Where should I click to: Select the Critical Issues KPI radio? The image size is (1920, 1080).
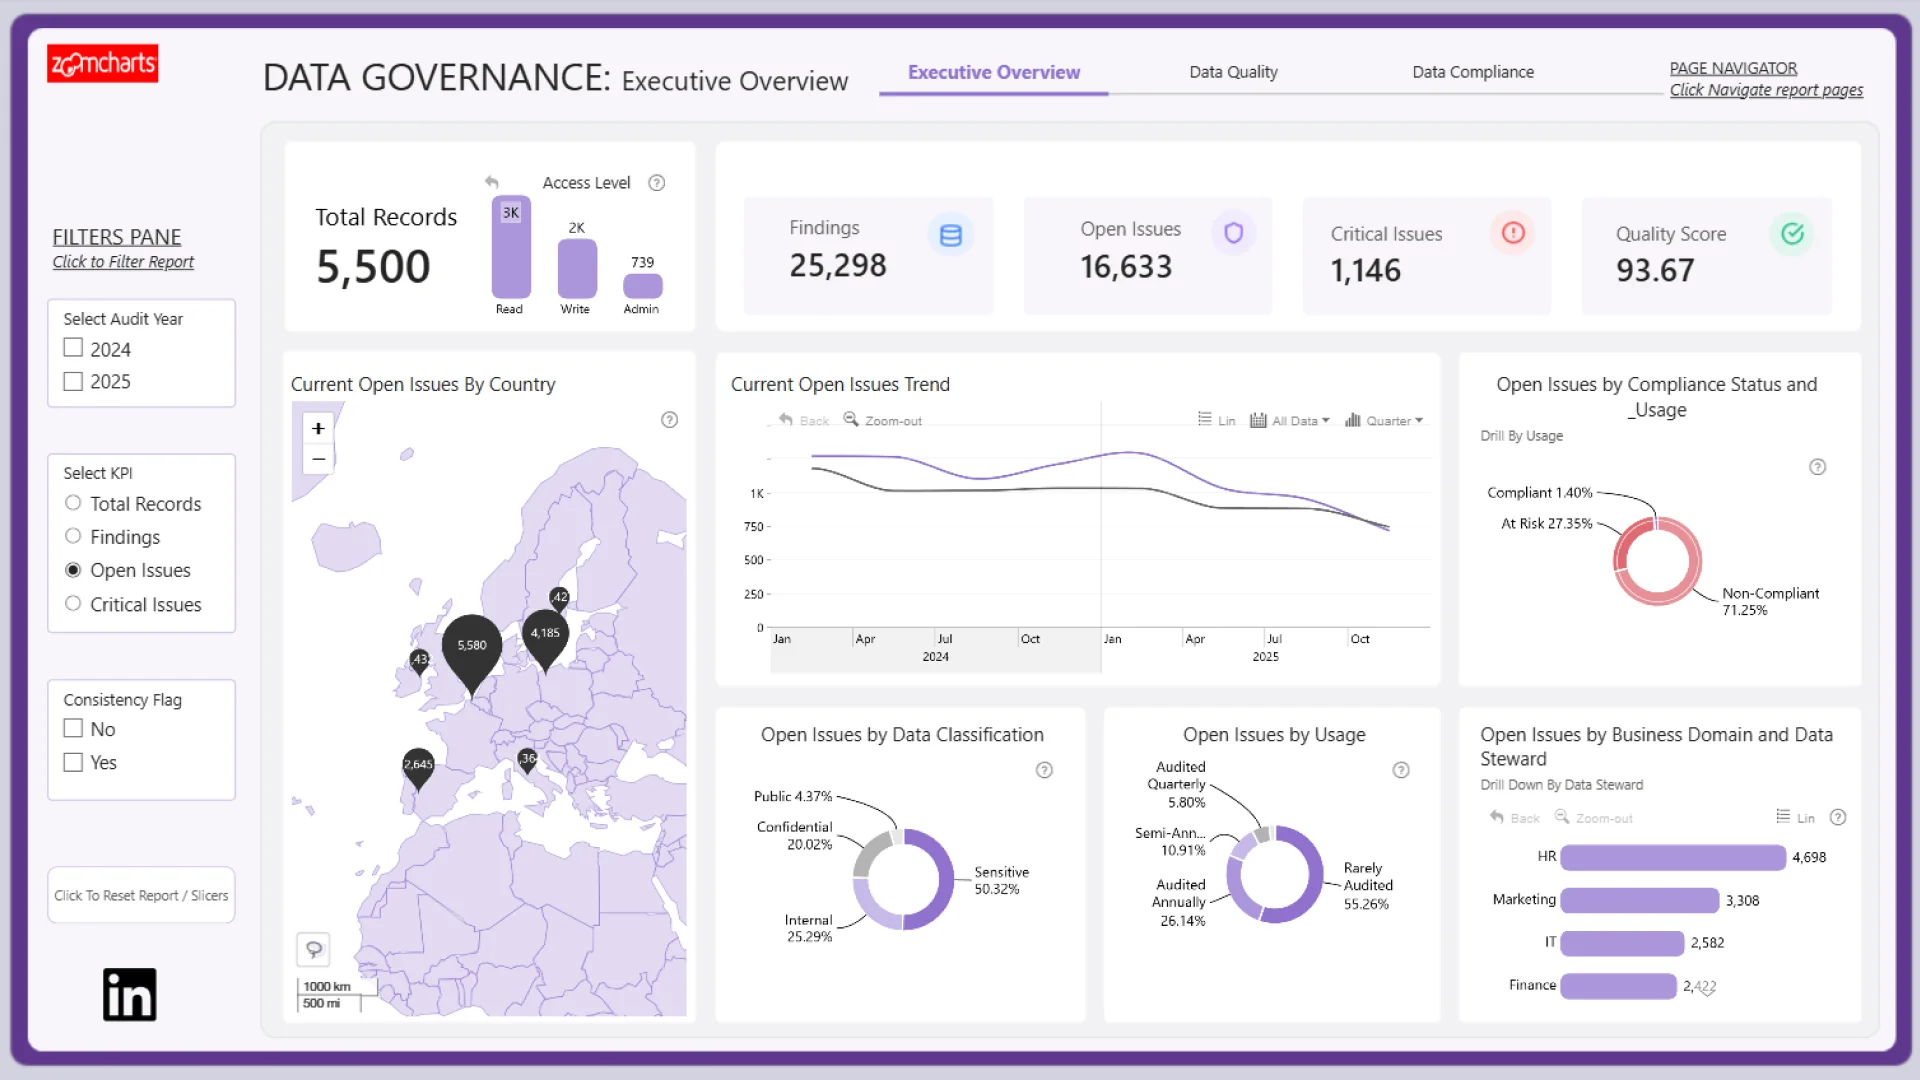tap(73, 604)
